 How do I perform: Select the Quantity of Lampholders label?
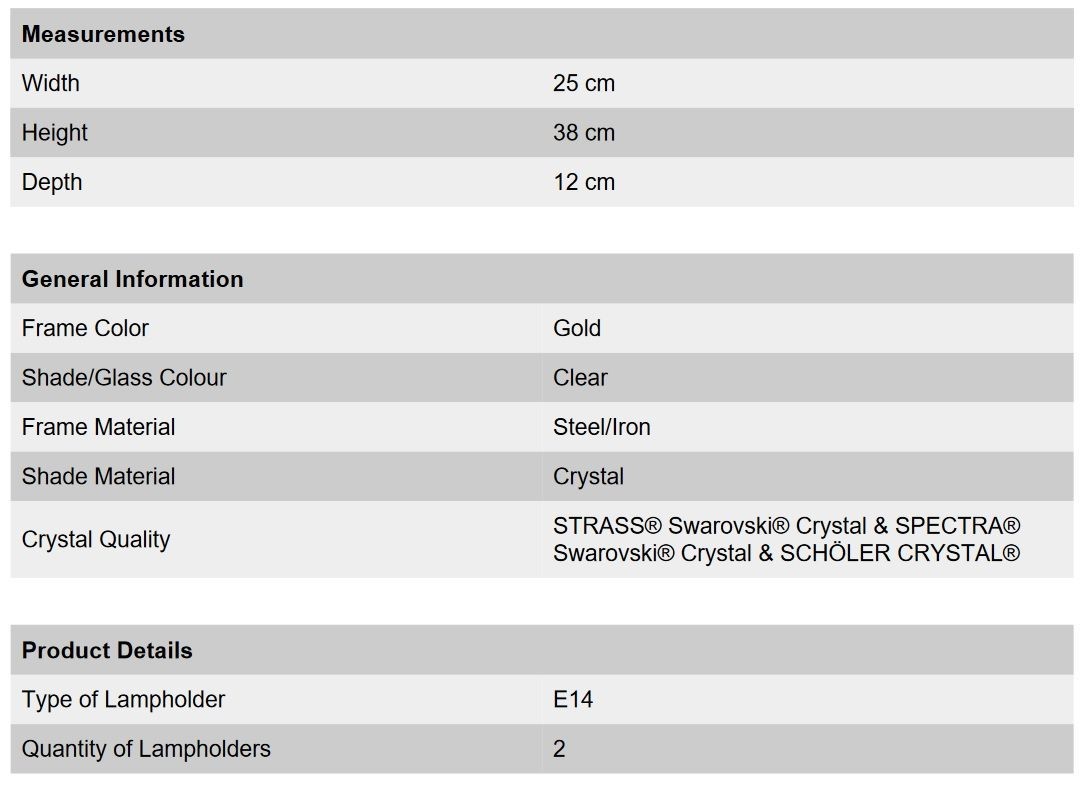tap(146, 749)
